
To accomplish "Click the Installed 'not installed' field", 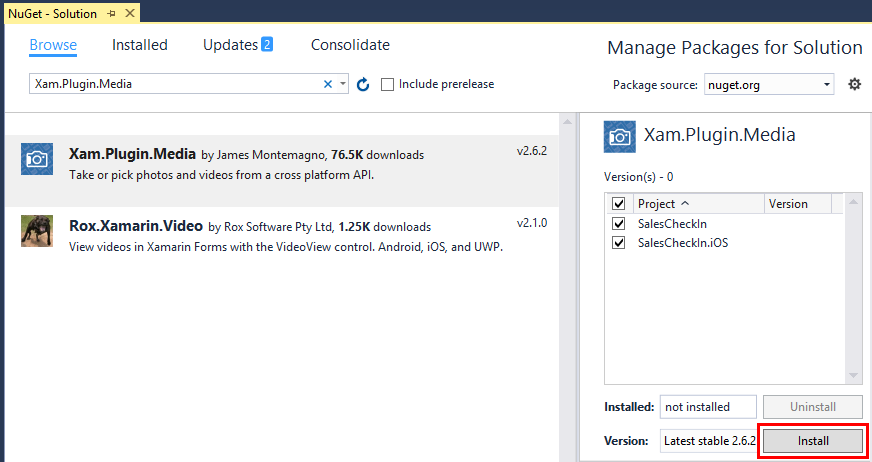I will (708, 406).
